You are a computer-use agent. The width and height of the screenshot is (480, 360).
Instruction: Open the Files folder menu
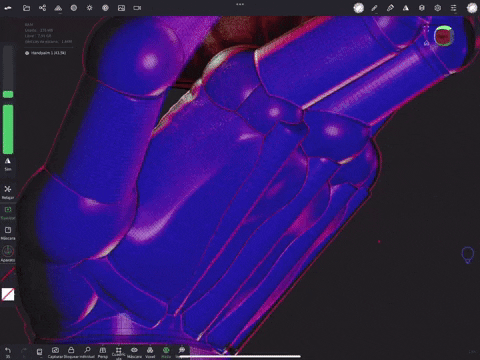tap(26, 8)
